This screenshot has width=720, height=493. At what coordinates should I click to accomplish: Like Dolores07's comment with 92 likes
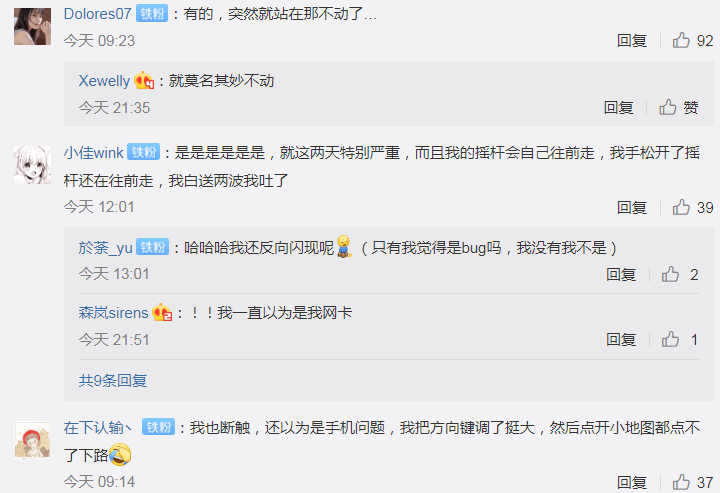coord(681,40)
